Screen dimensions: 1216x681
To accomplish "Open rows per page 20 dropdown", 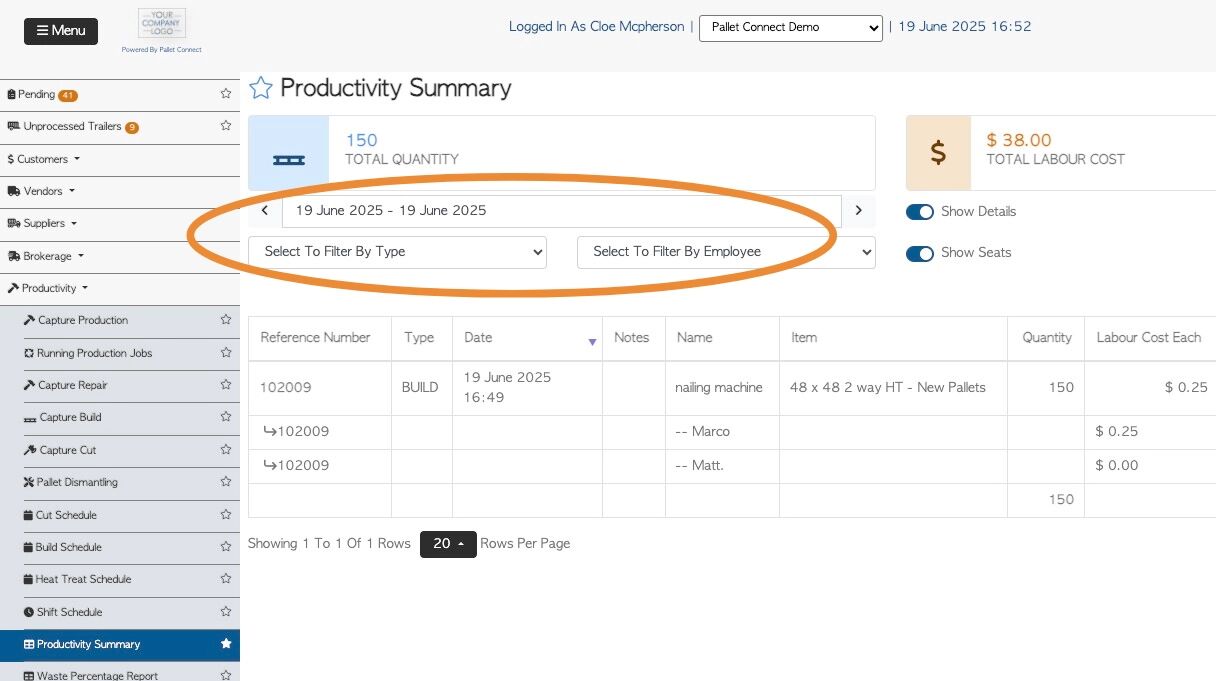I will [448, 544].
